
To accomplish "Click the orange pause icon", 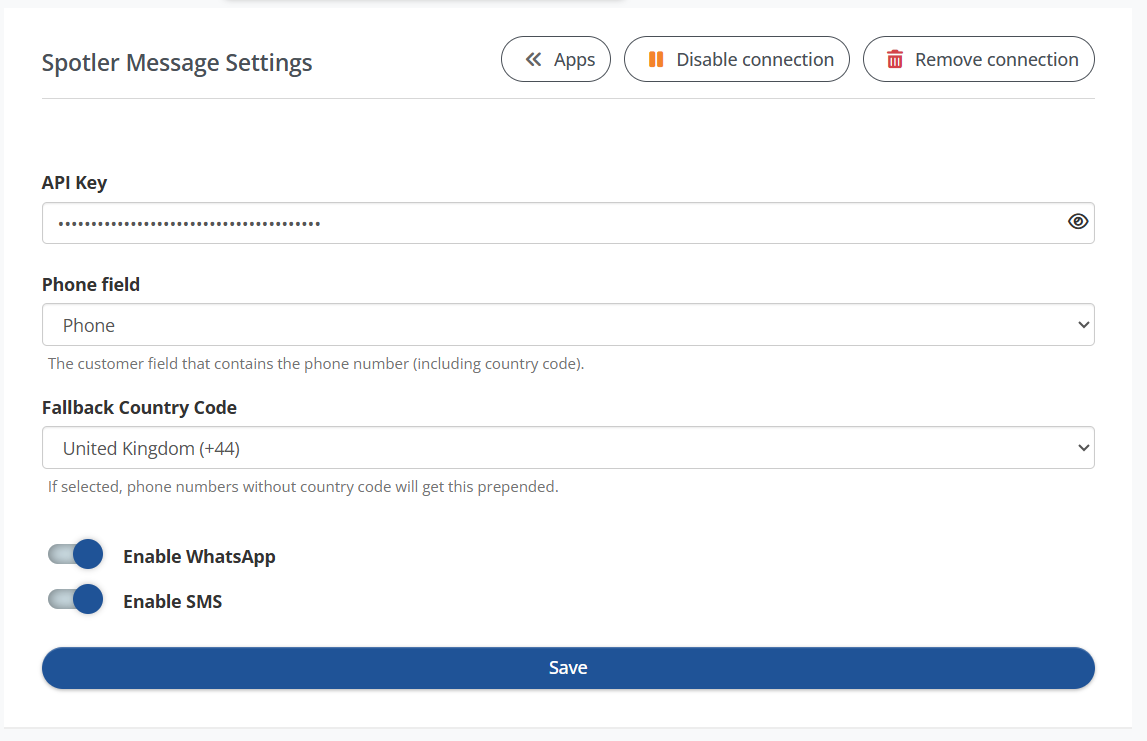I will (656, 59).
